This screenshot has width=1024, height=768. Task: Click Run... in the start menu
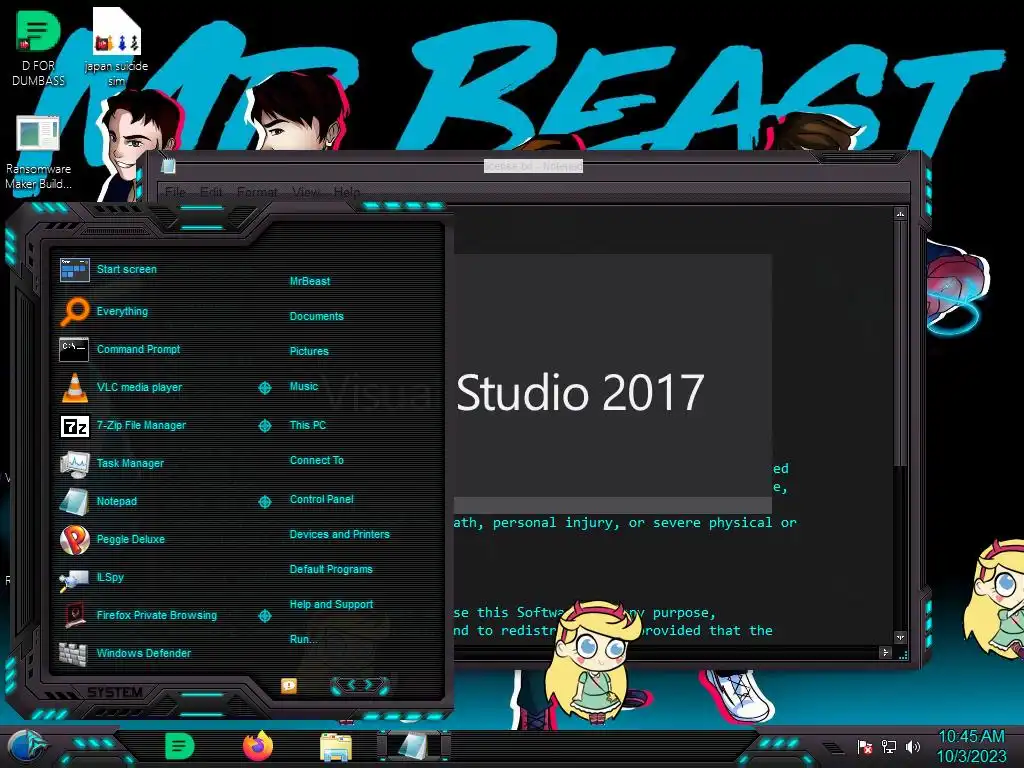(x=303, y=639)
